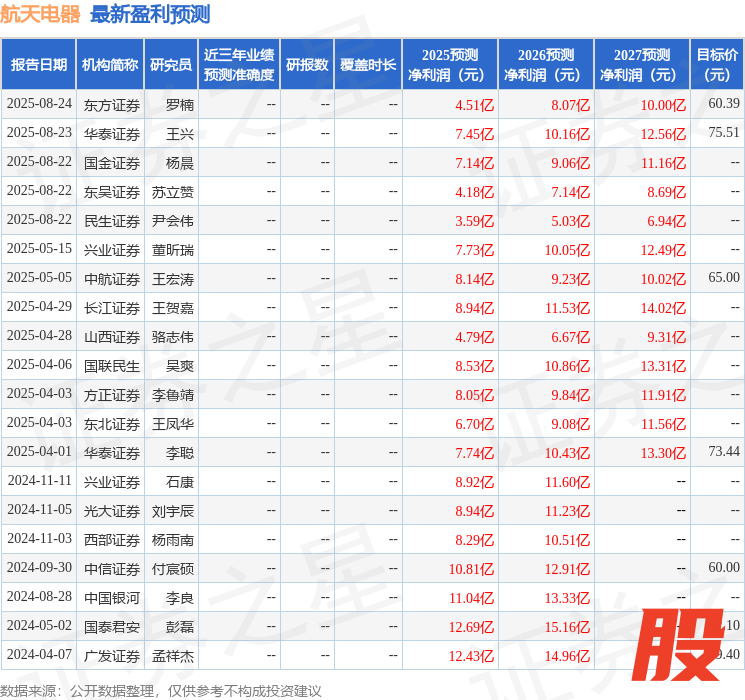Select the 东方证券 institution cell
Viewport: 745px width, 700px height.
point(111,104)
